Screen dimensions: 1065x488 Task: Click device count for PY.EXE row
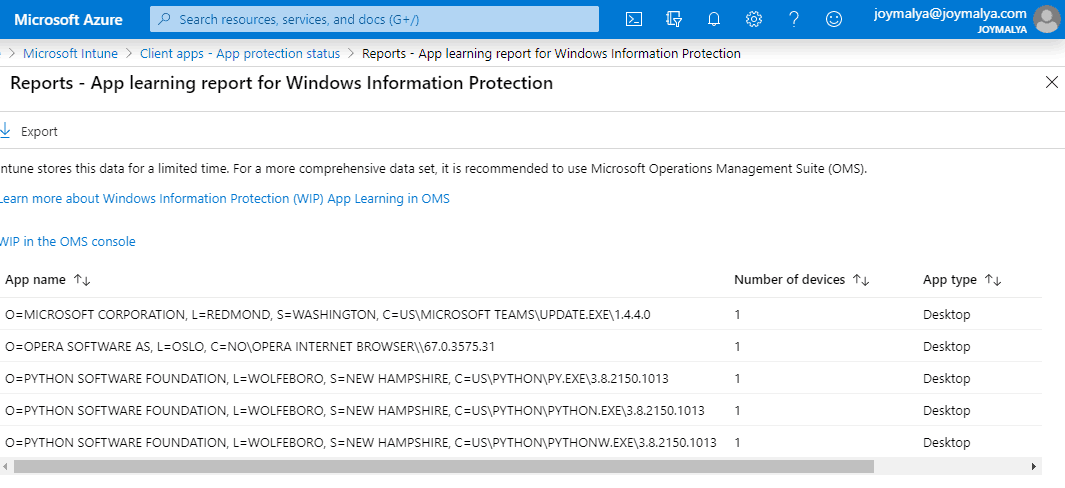pos(737,379)
